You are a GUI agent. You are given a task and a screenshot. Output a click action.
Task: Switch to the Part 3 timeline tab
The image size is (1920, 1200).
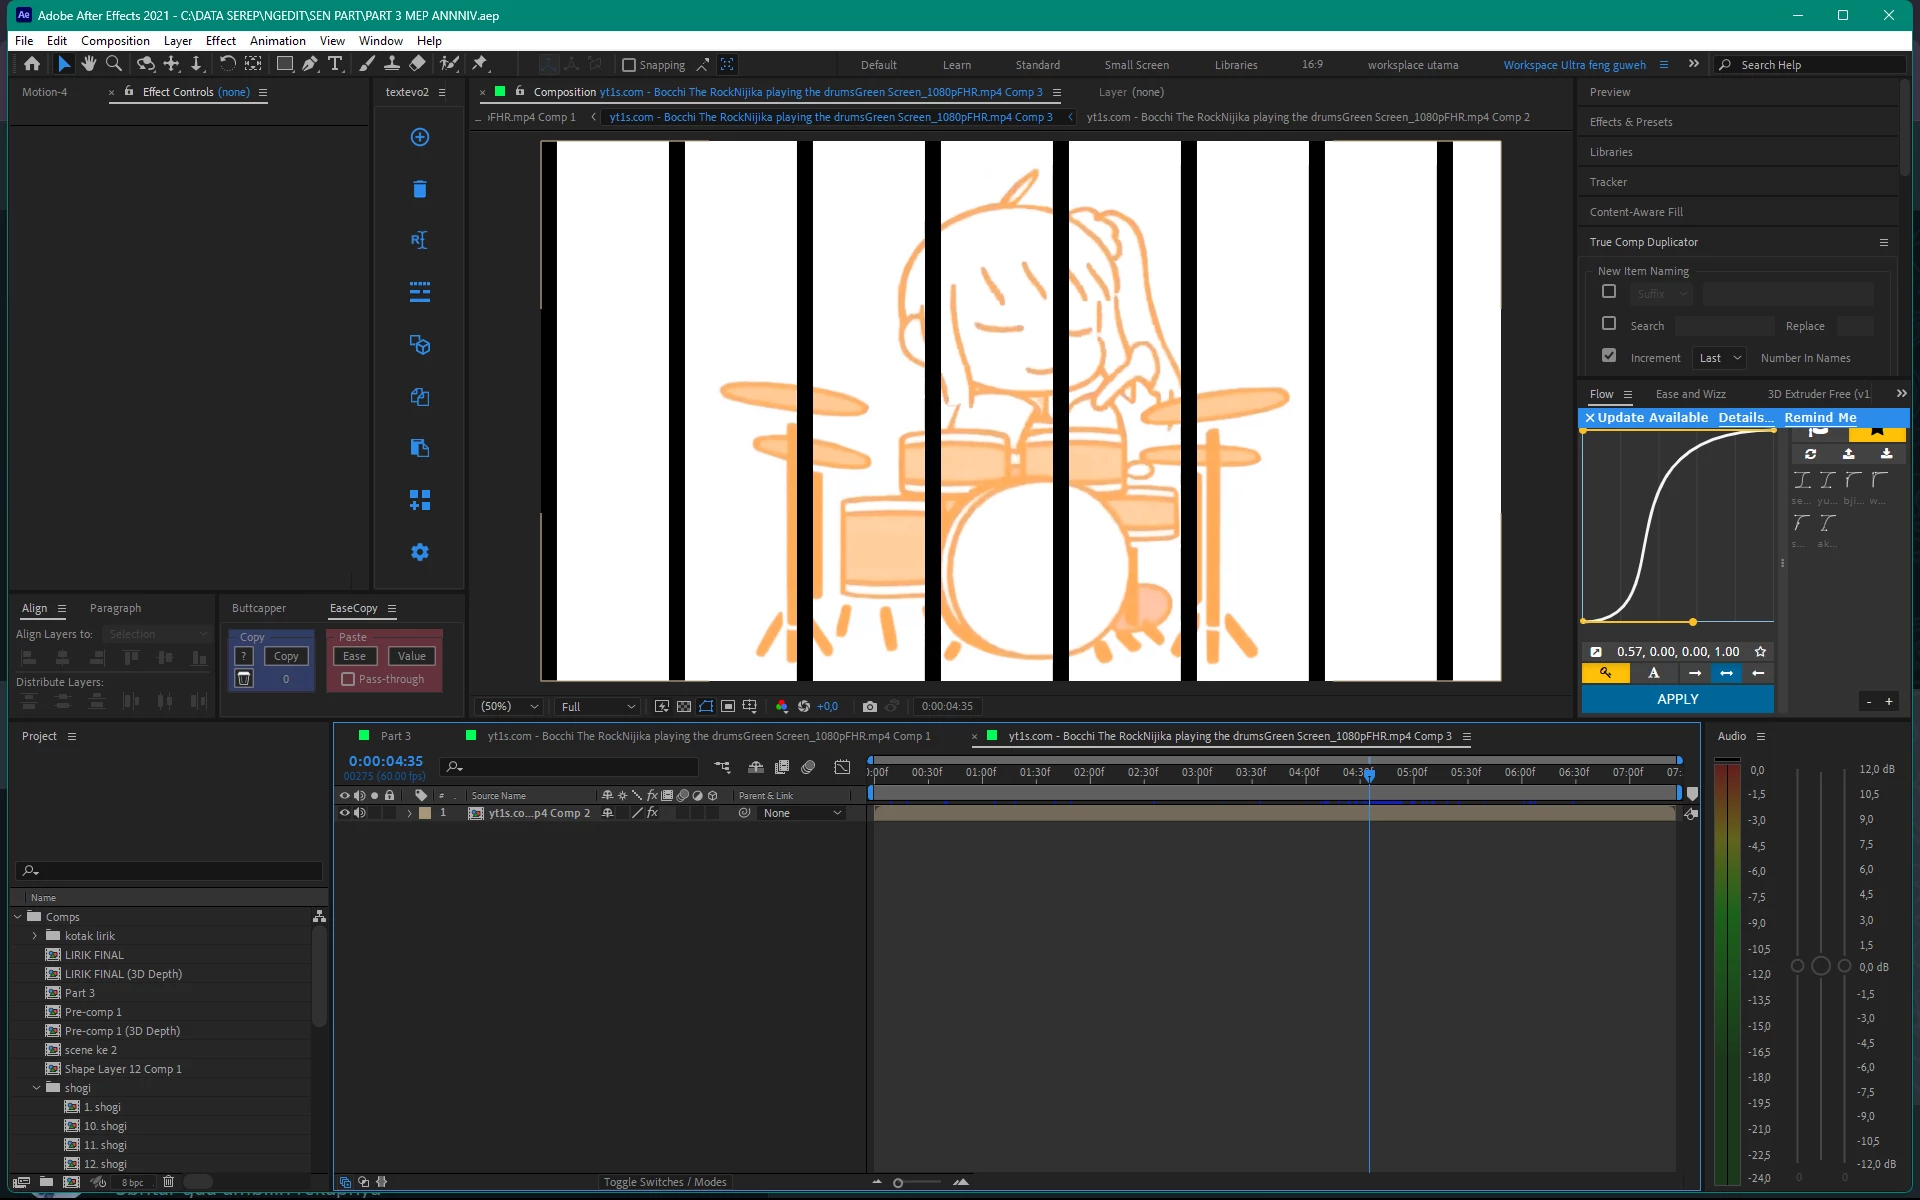tap(396, 736)
